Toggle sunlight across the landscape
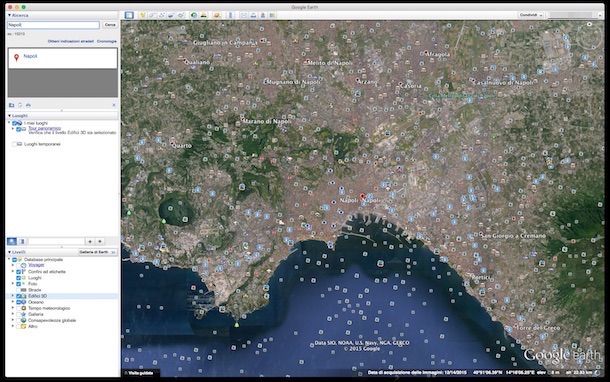610x382 pixels. click(x=203, y=15)
